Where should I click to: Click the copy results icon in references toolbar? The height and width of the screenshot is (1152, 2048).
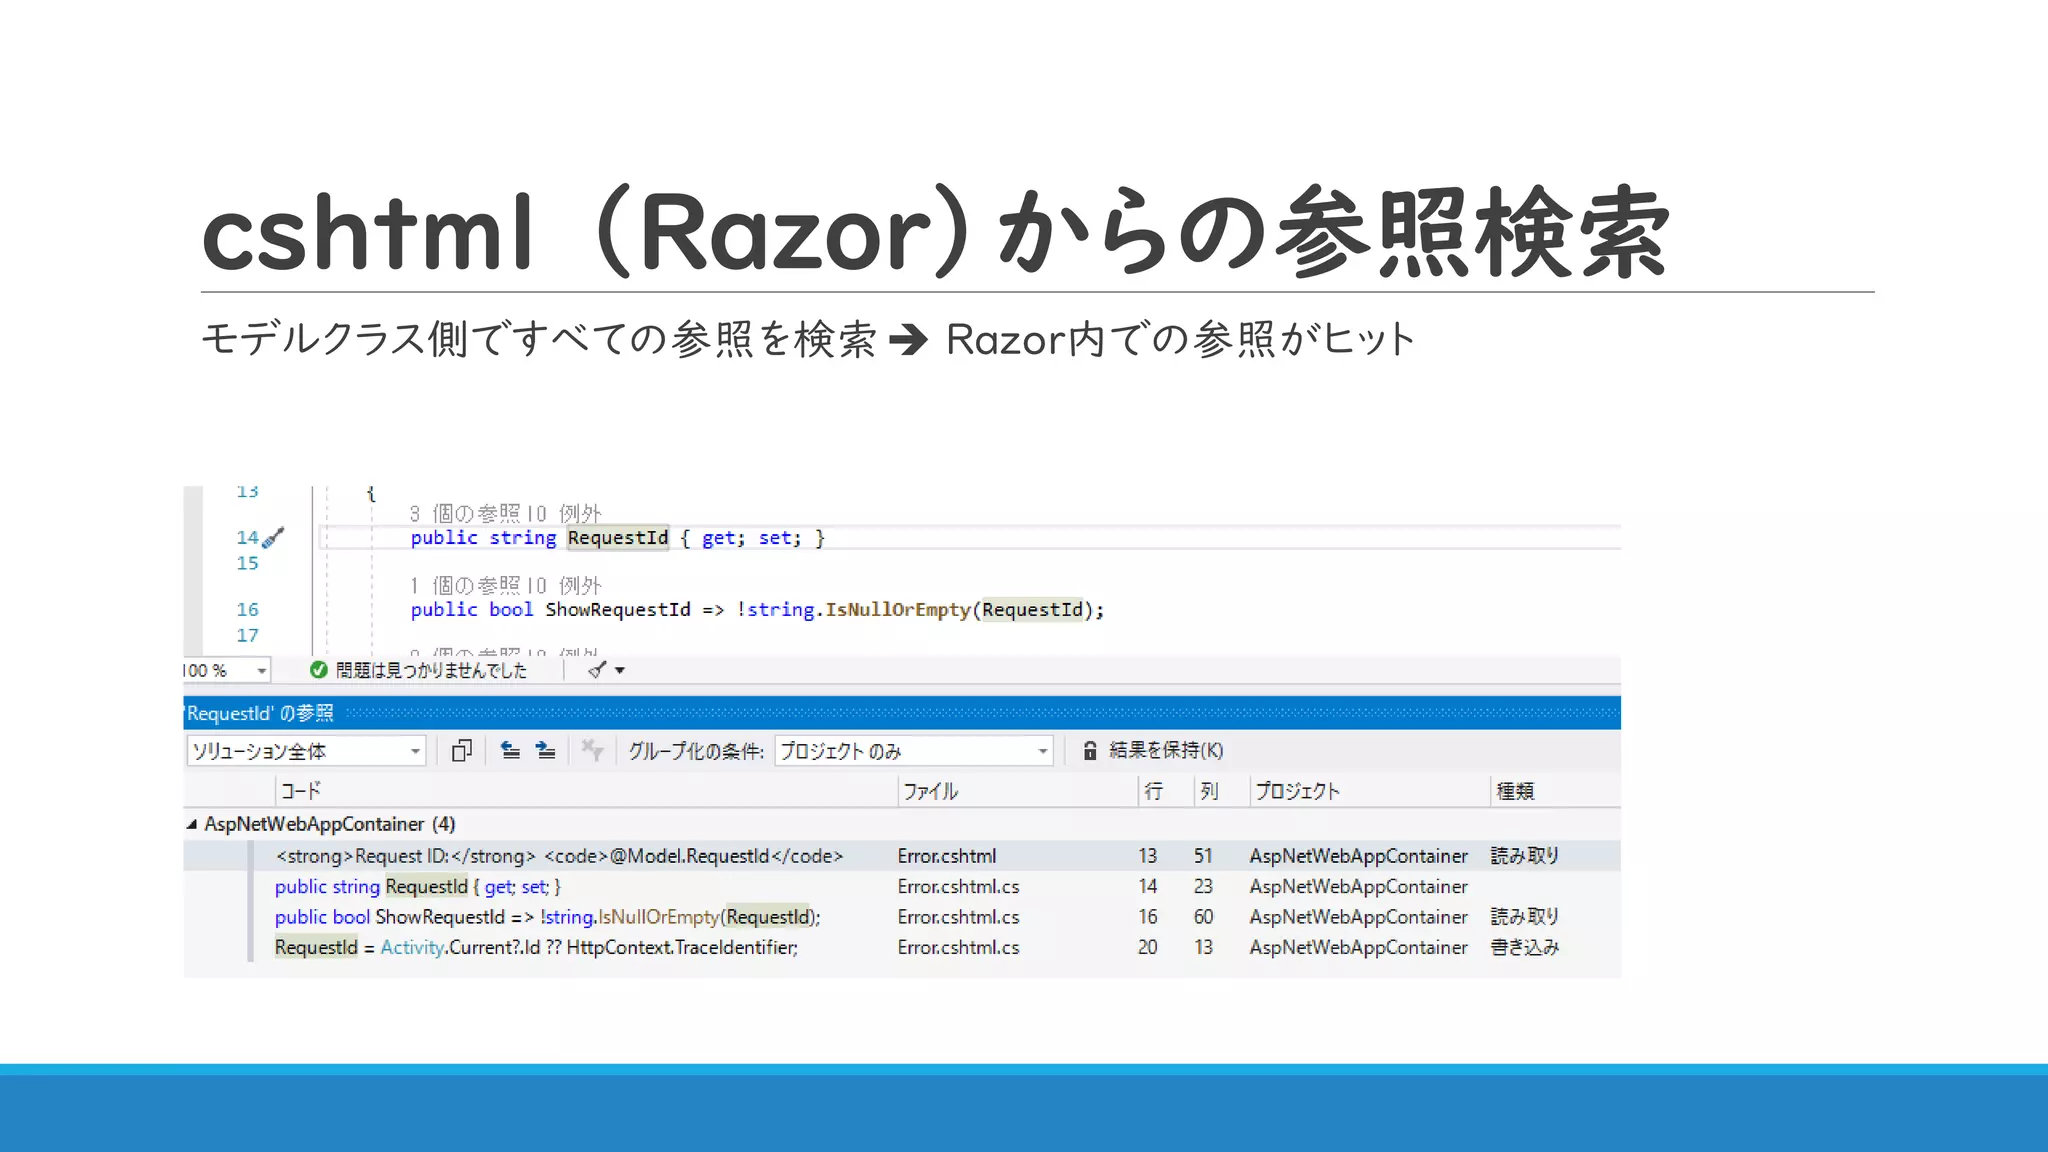tap(461, 750)
